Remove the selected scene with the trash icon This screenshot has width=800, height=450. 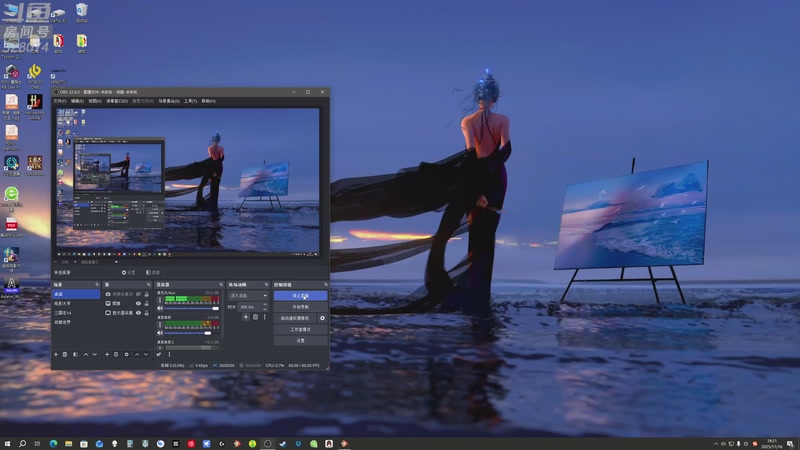pos(65,354)
